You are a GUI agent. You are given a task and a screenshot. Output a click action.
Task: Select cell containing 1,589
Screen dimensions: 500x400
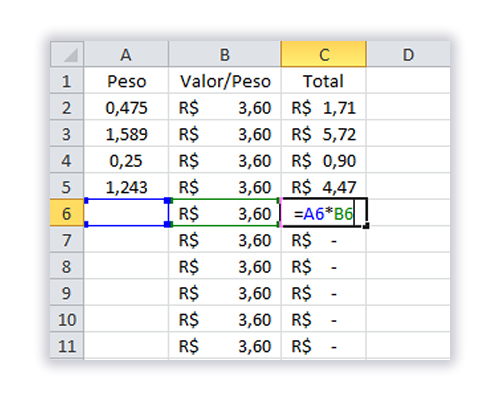(126, 134)
